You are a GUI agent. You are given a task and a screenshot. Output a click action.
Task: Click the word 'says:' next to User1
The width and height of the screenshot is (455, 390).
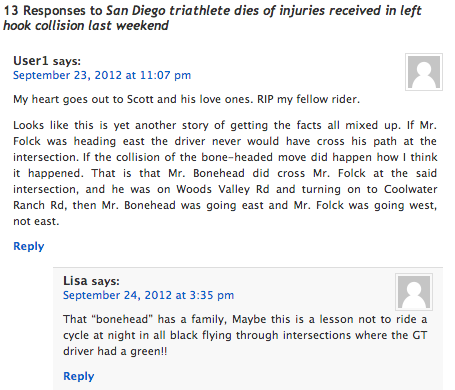pyautogui.click(x=67, y=61)
